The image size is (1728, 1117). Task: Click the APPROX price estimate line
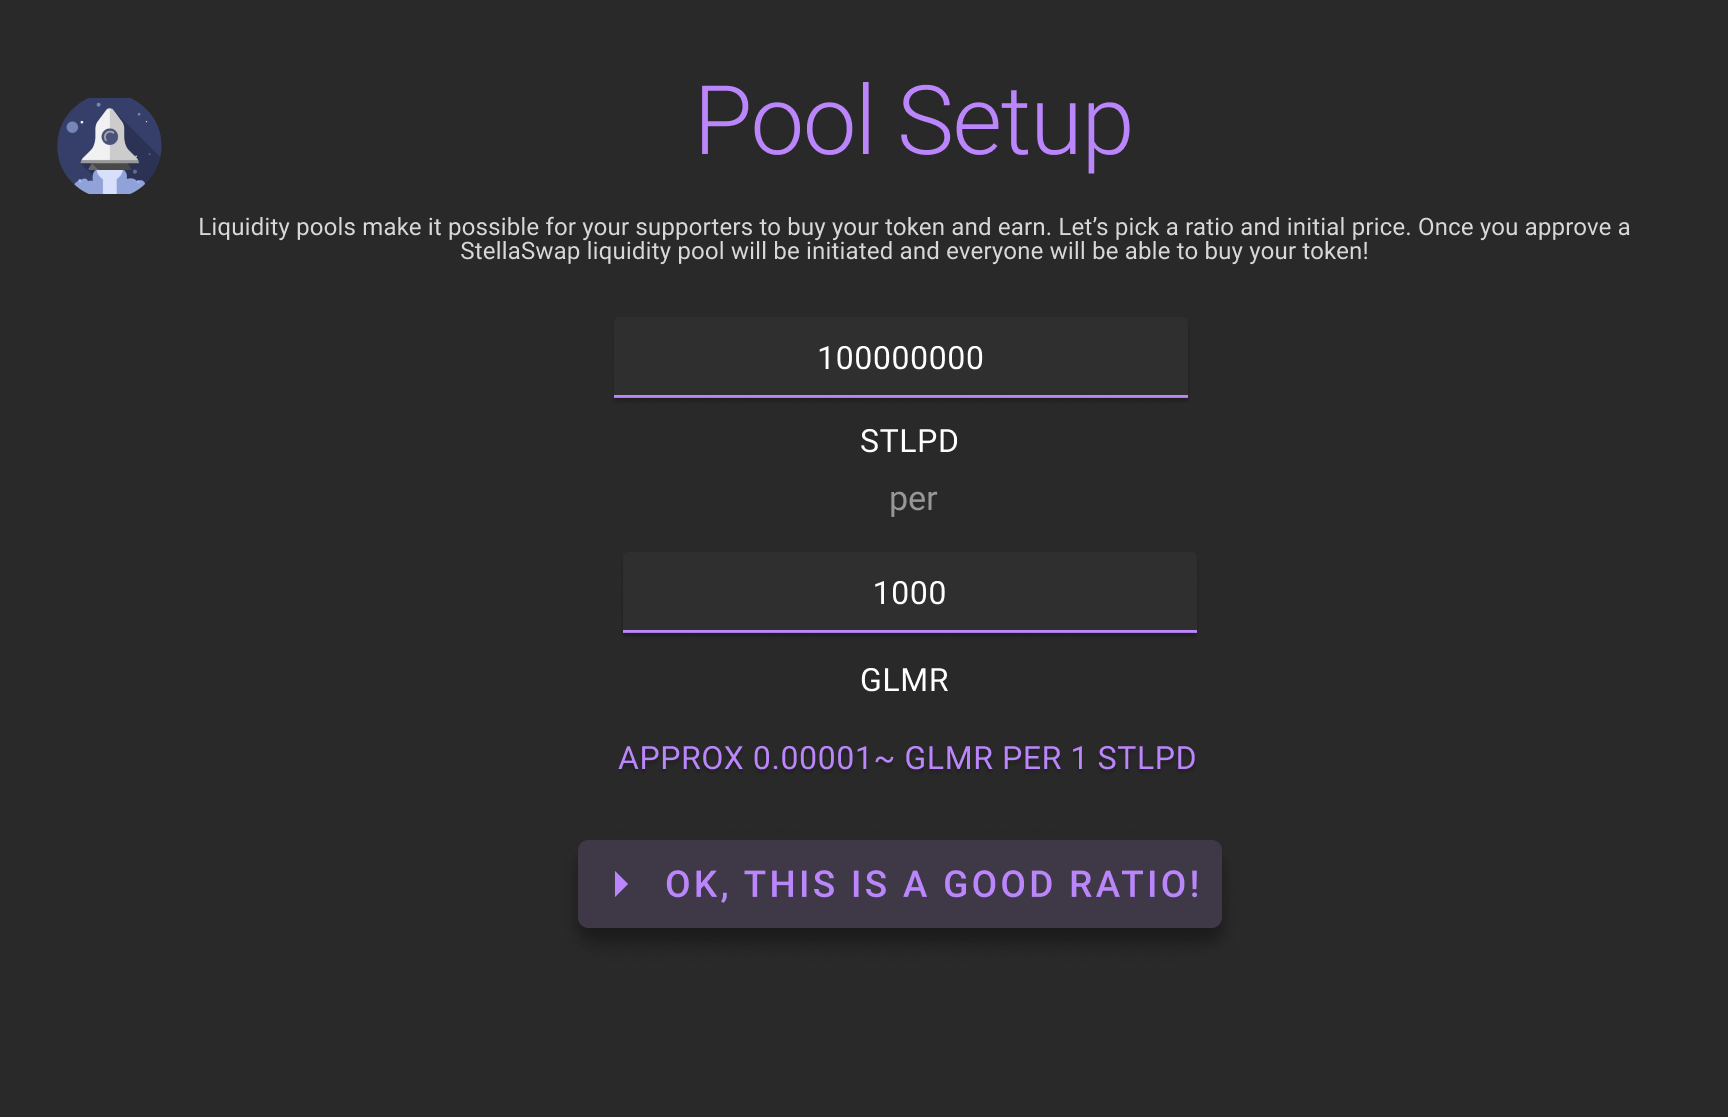click(906, 758)
